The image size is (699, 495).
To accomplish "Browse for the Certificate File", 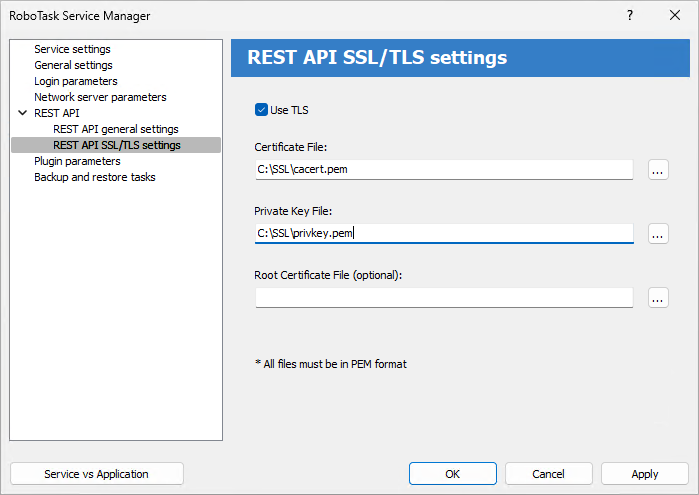I will point(658,170).
